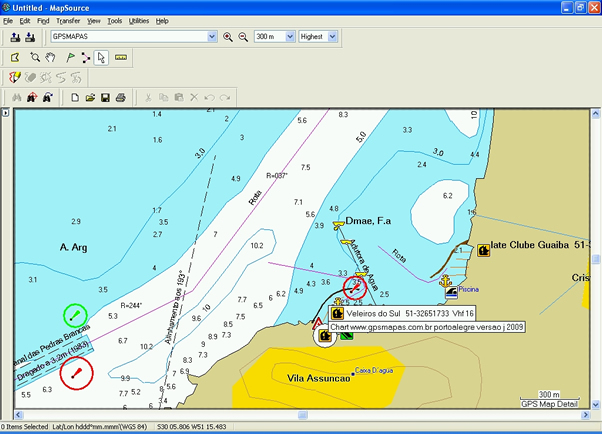
Task: Click the Piscina swimming pool map marker
Action: [452, 291]
